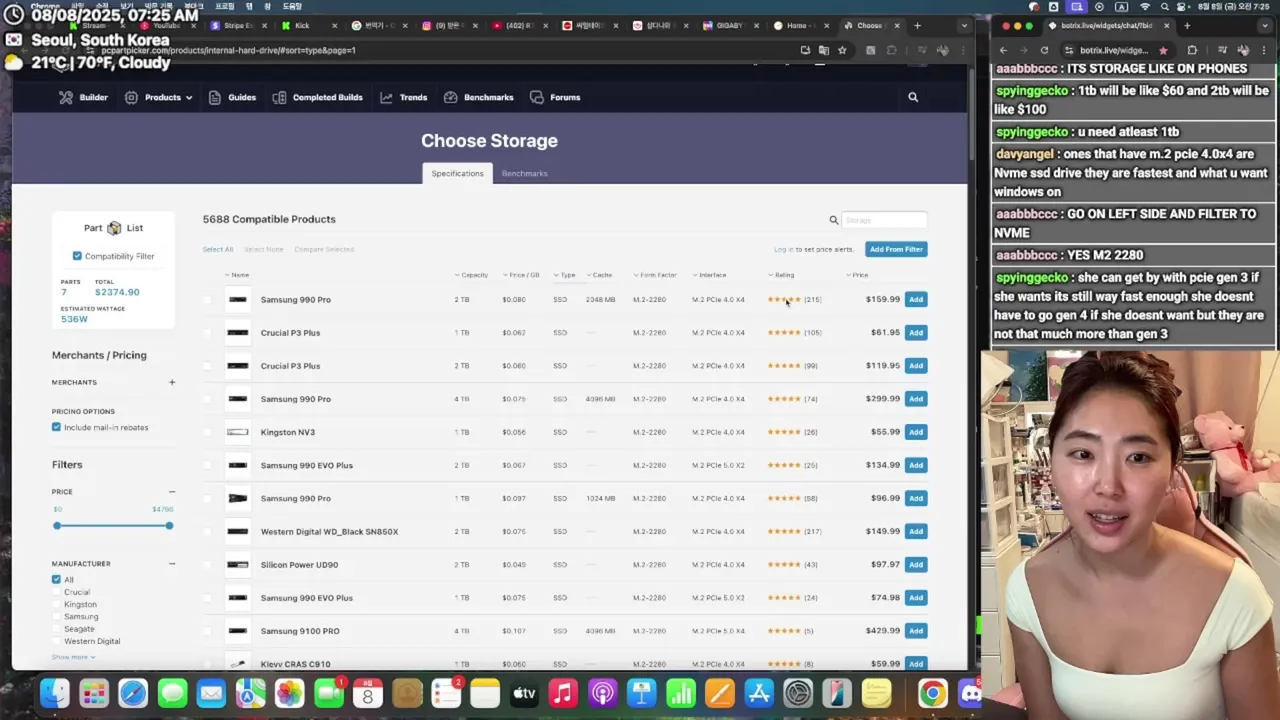Open the Forums chat bubble icon

(x=537, y=97)
